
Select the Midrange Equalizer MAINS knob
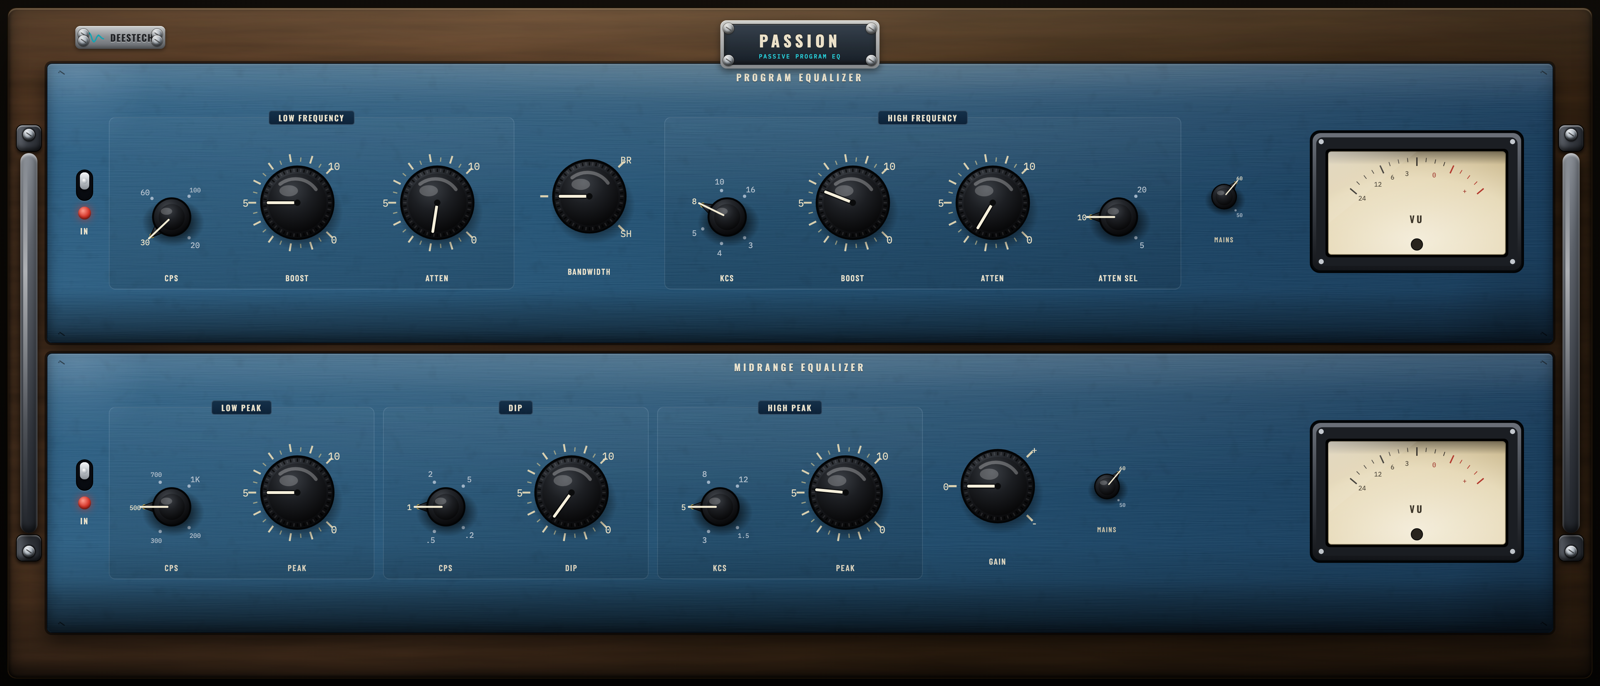pos(1107,486)
